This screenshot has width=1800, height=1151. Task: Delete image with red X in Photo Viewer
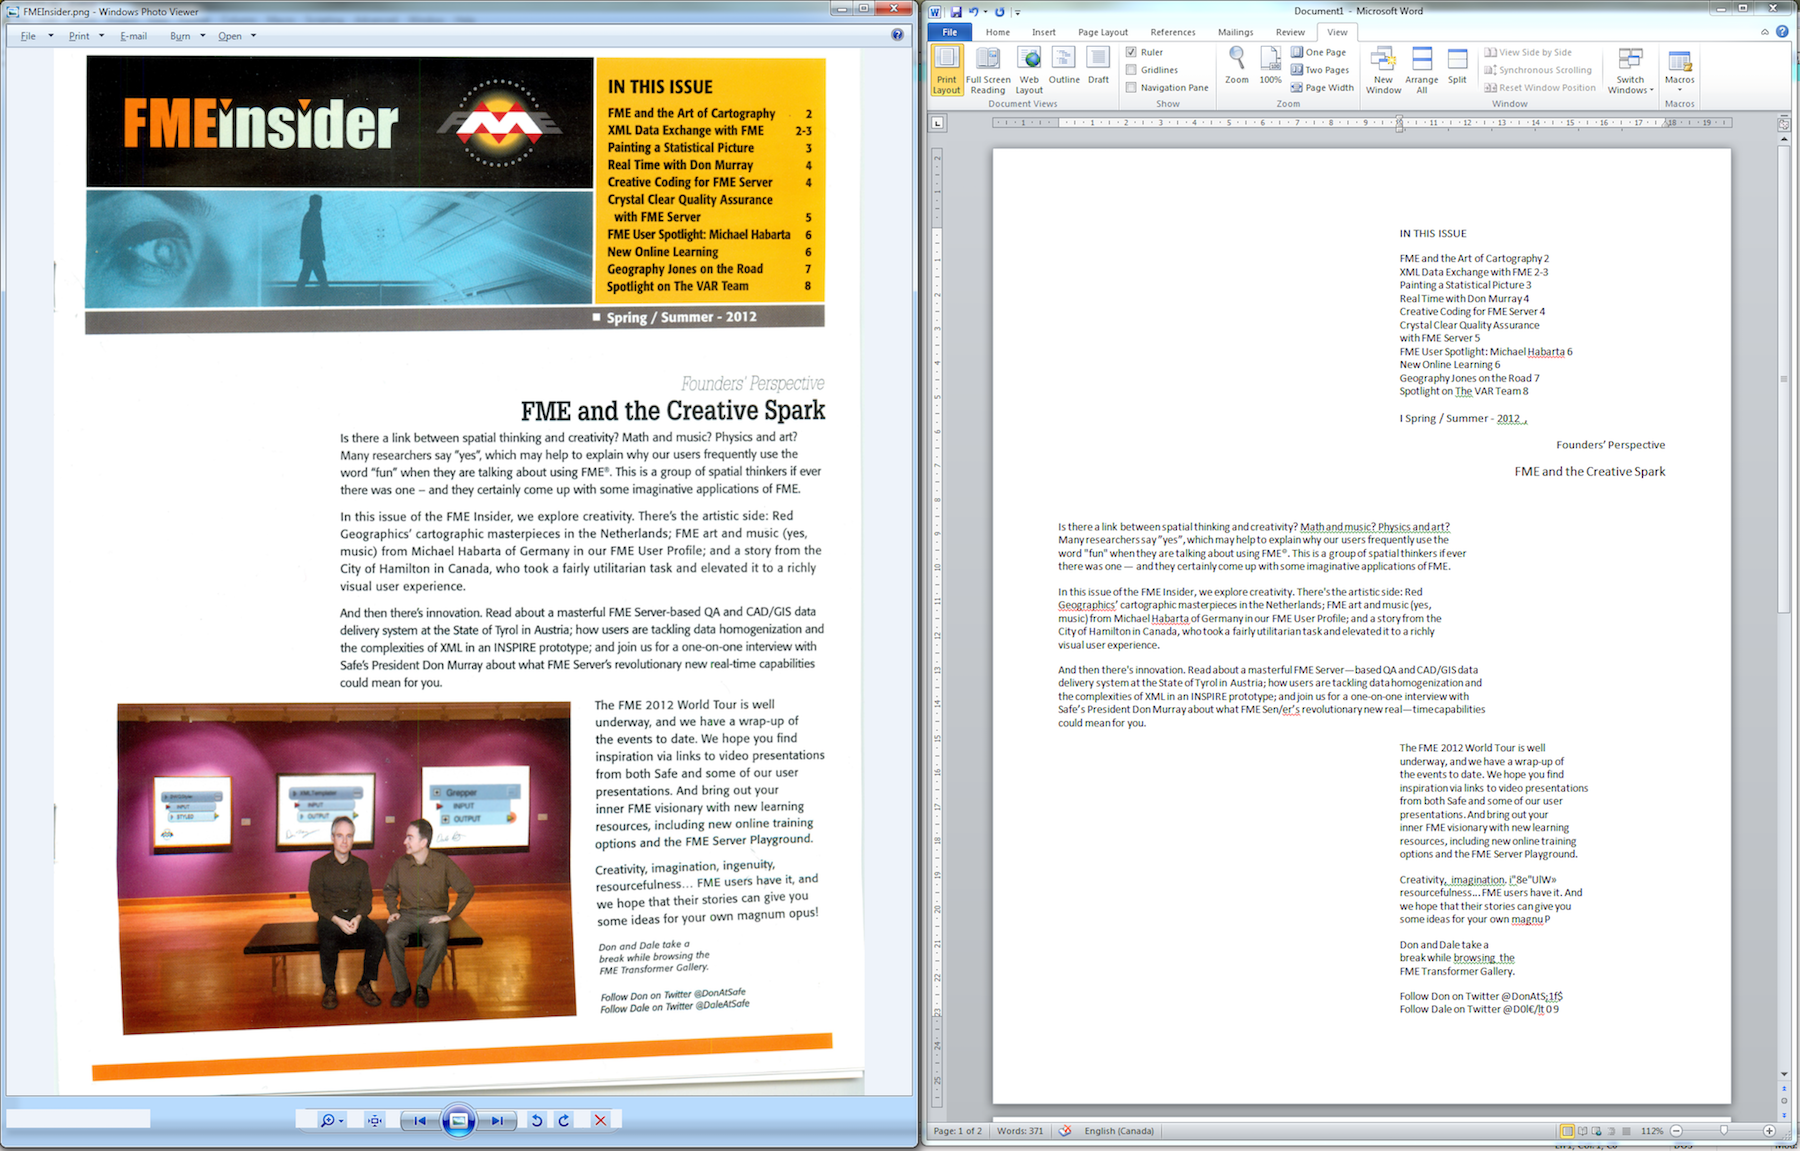pos(600,1120)
